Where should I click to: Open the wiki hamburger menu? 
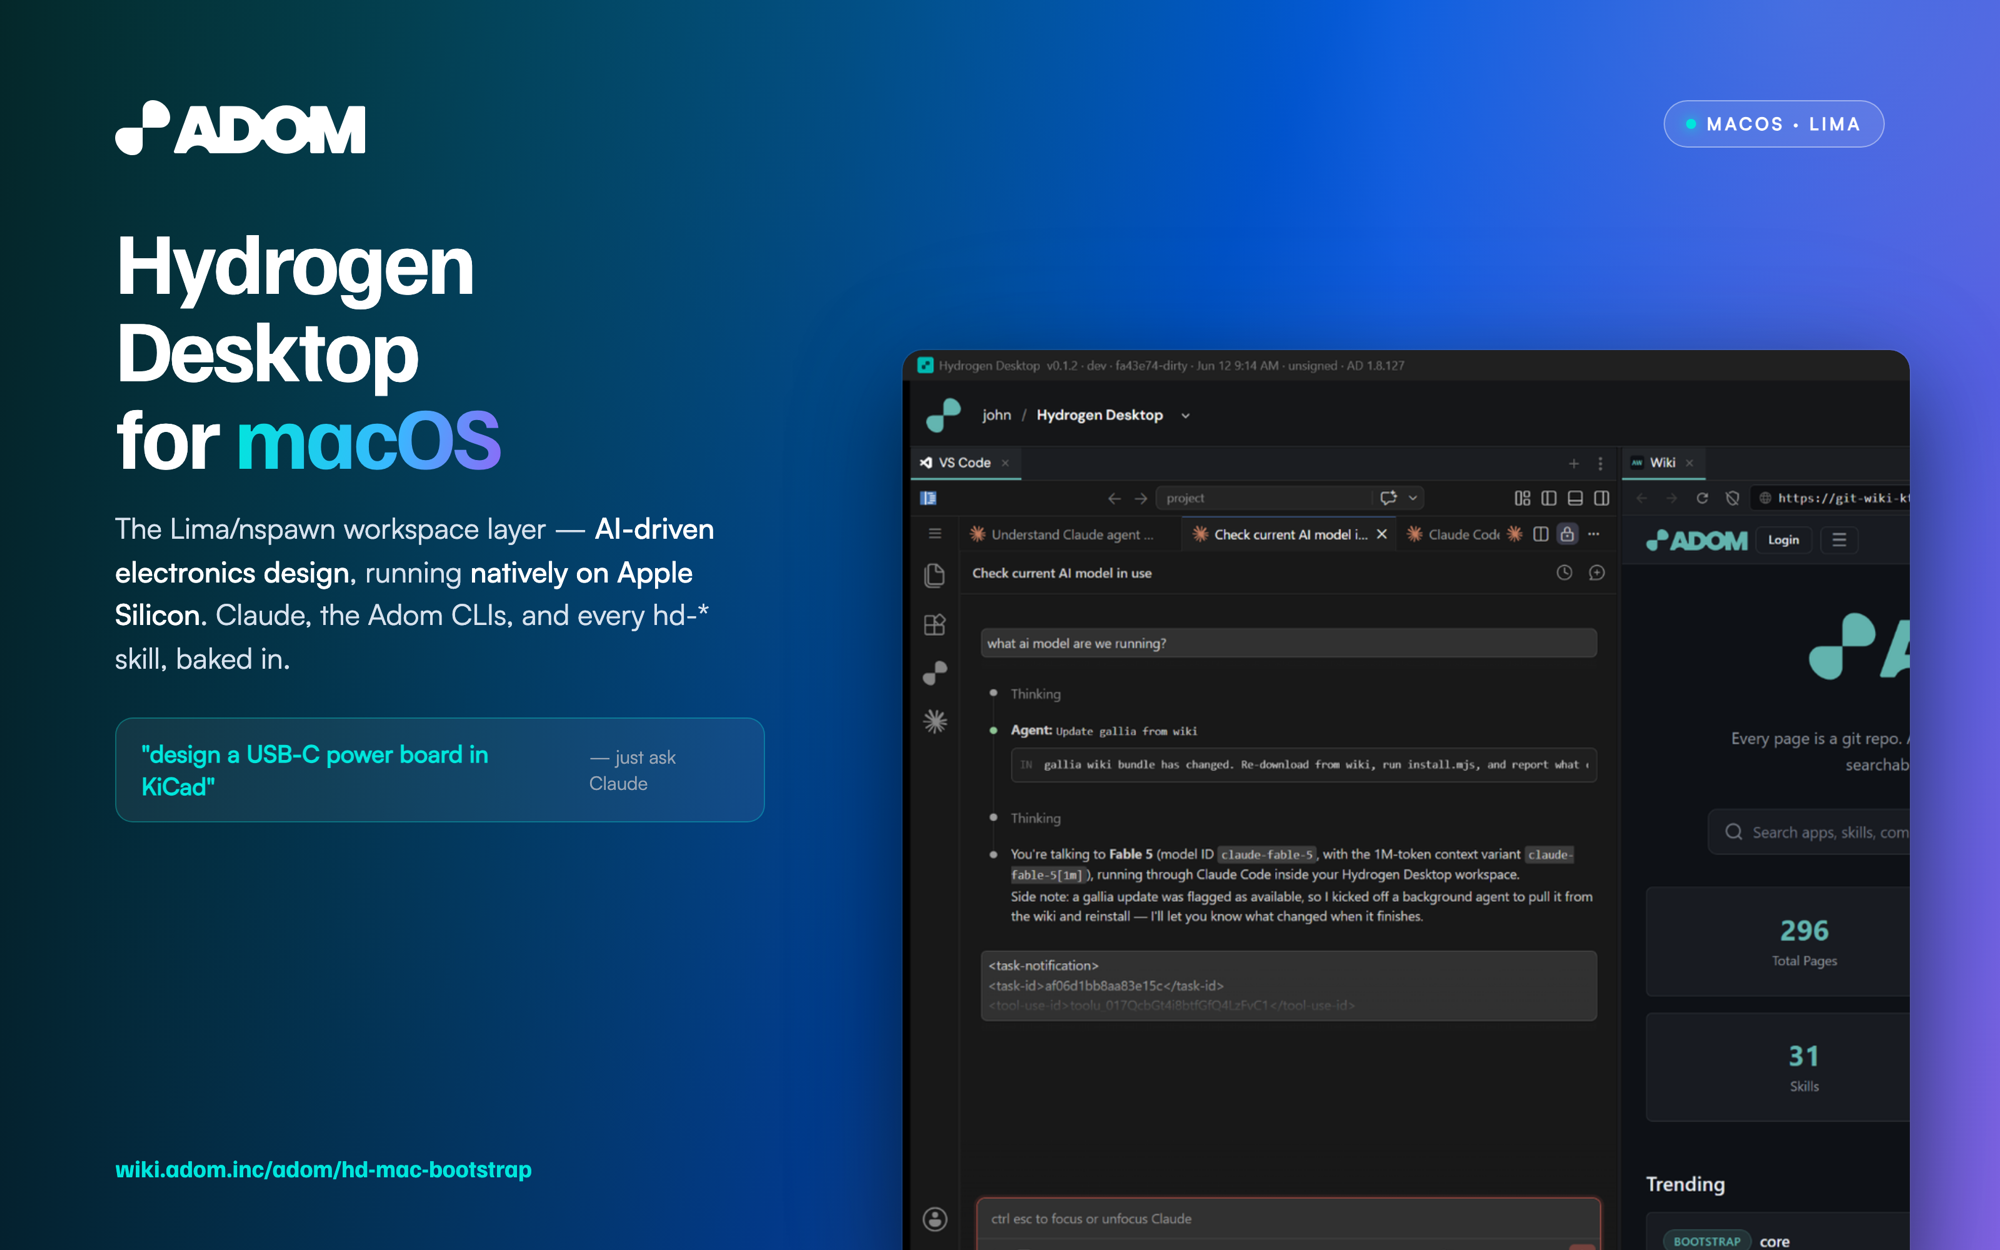[1839, 540]
